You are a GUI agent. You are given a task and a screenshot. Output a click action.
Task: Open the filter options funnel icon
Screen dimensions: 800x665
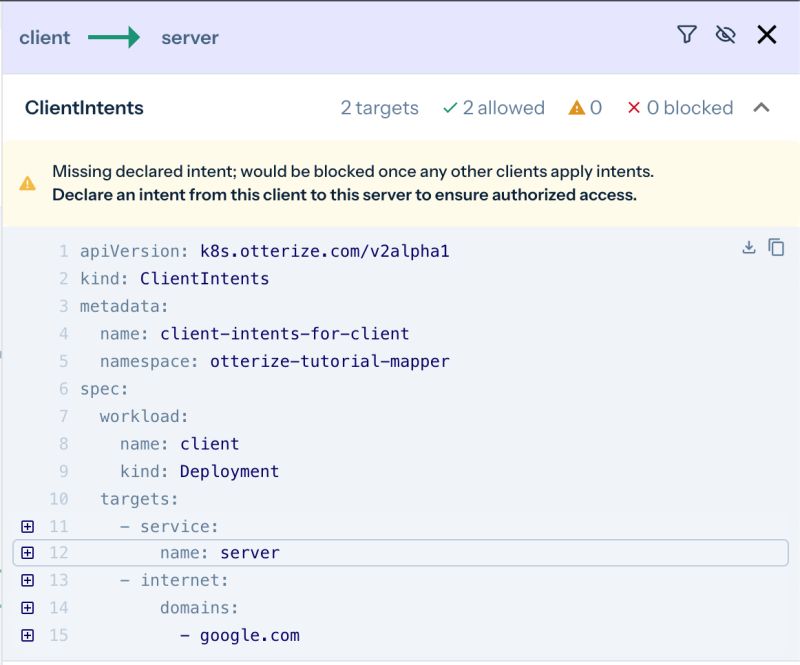[687, 34]
